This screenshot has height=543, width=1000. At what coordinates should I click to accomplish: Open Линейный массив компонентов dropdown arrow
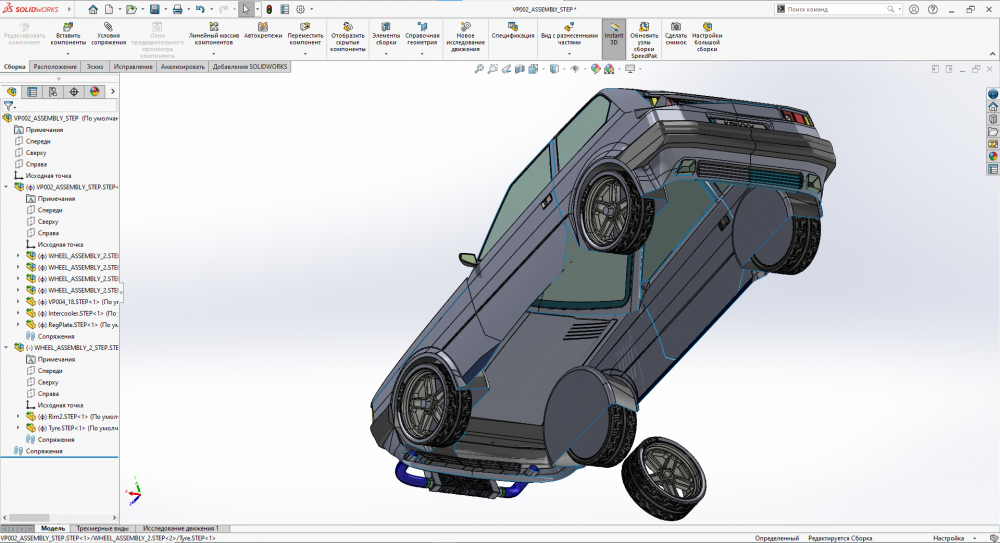(214, 53)
